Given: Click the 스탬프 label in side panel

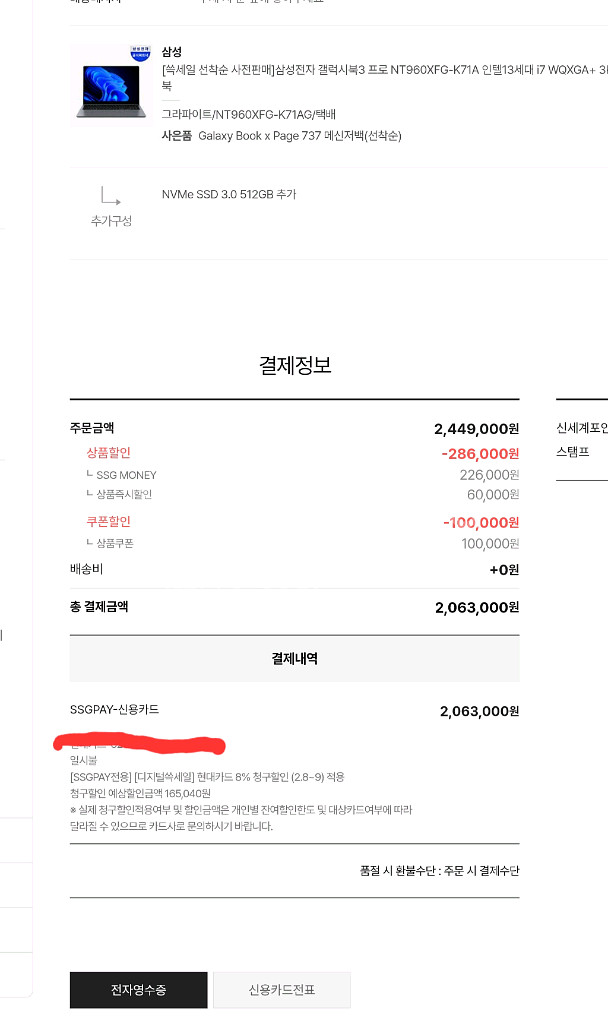Looking at the screenshot, I should (x=573, y=451).
